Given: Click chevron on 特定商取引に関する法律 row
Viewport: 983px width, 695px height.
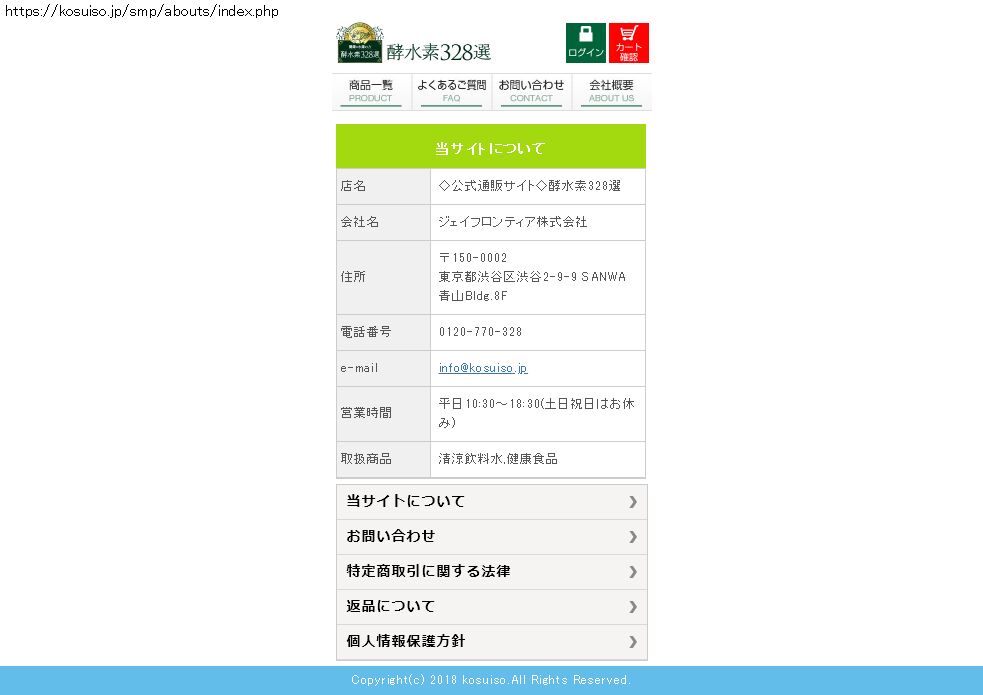Looking at the screenshot, I should point(633,572).
